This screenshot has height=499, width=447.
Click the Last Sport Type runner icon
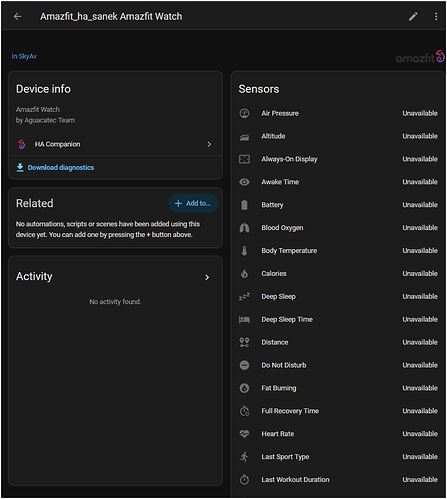pyautogui.click(x=244, y=457)
